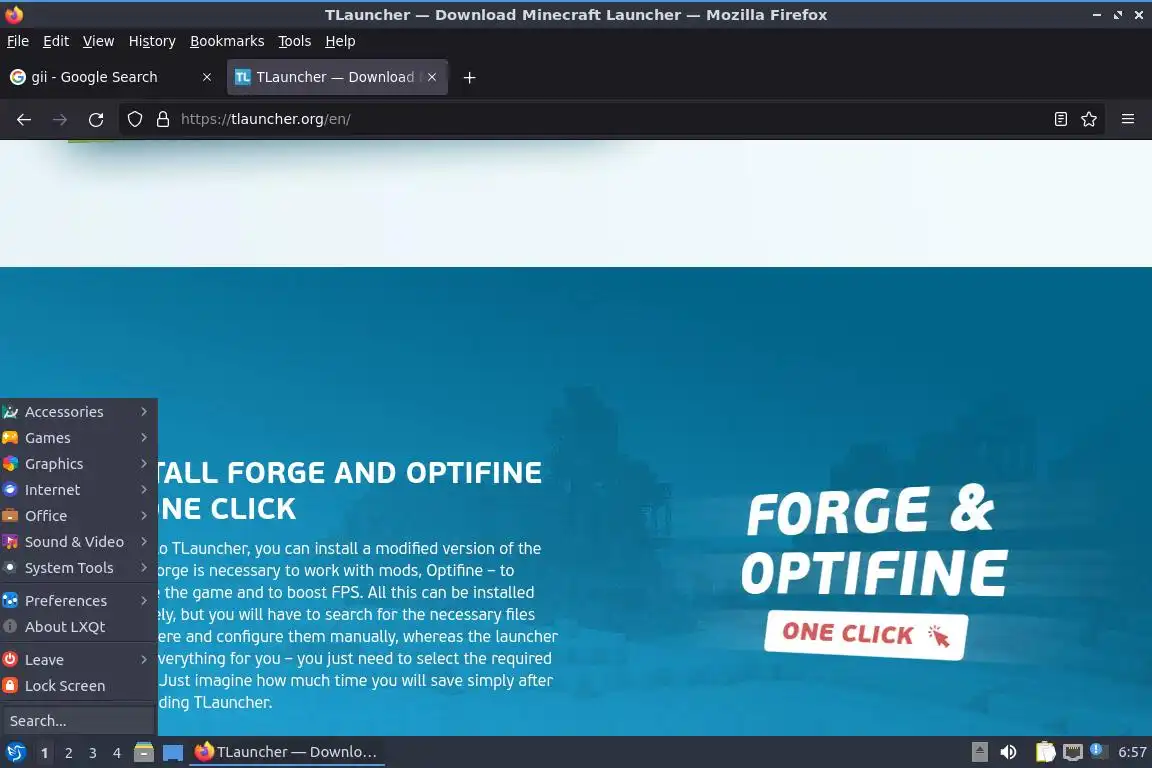Screen dimensions: 1152x768
Task: Expand the Leave submenu
Action: pos(78,660)
